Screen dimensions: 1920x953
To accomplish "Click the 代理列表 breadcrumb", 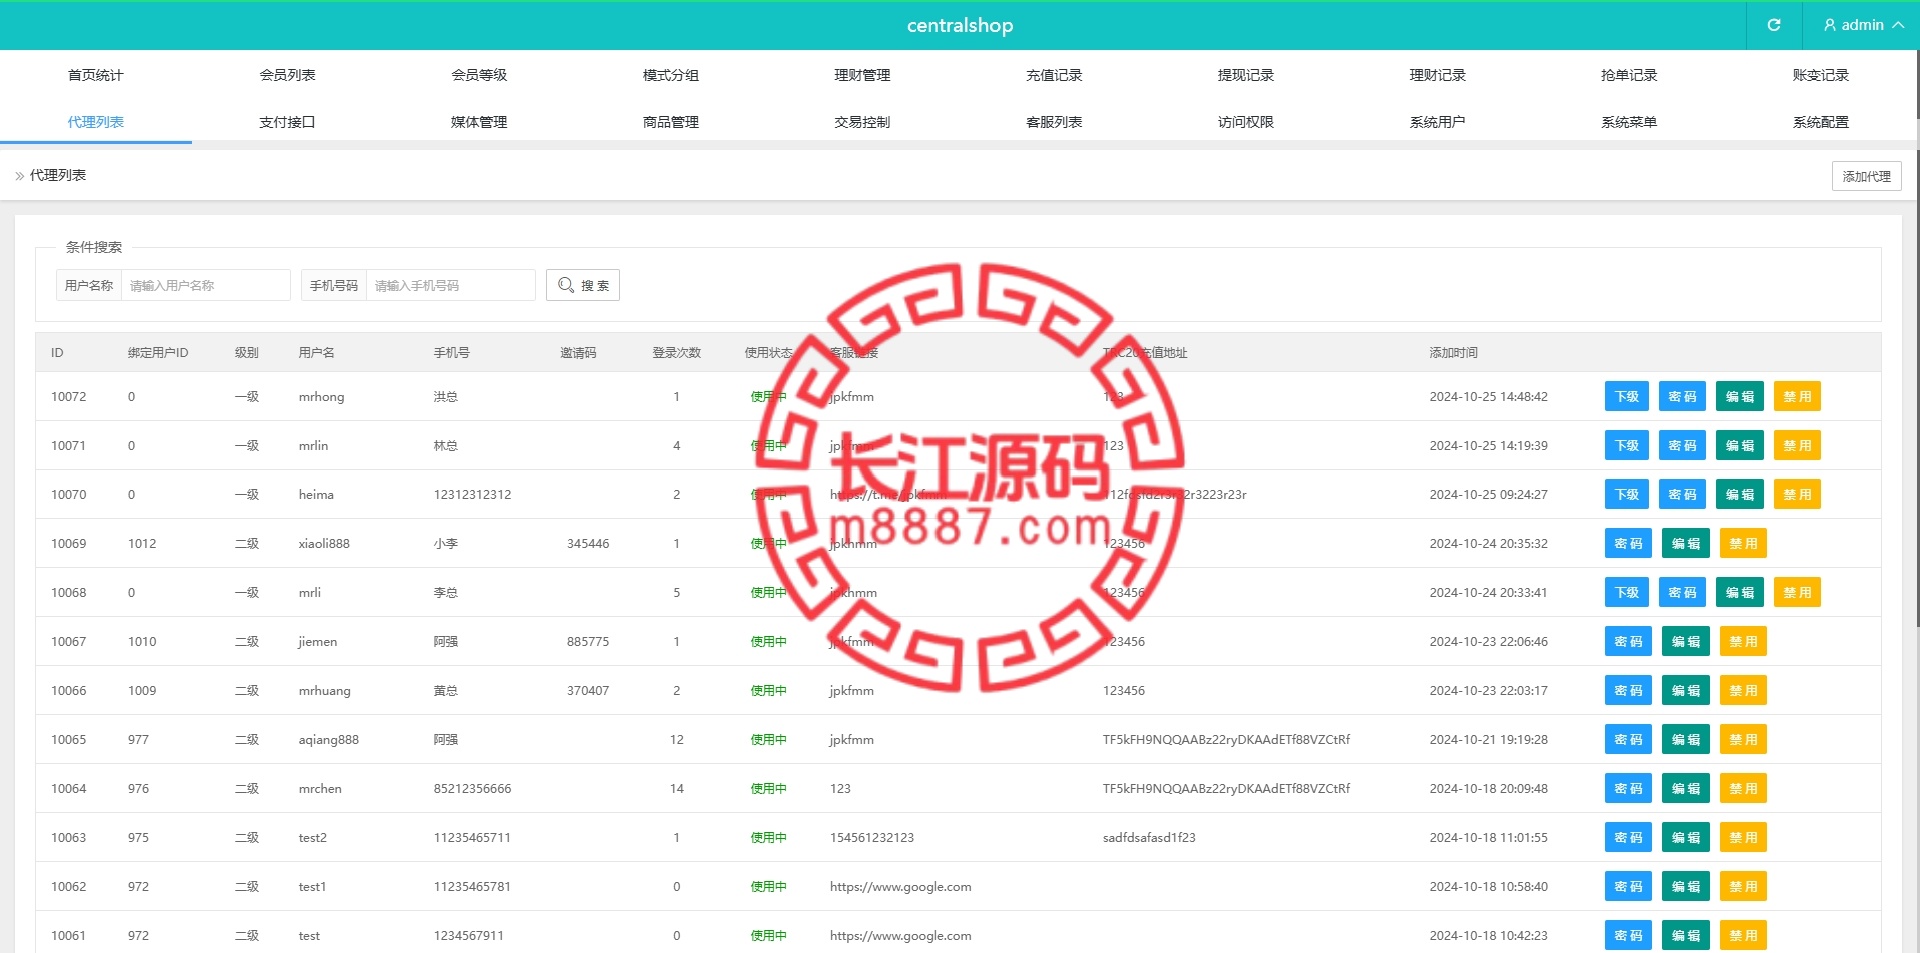I will [58, 175].
